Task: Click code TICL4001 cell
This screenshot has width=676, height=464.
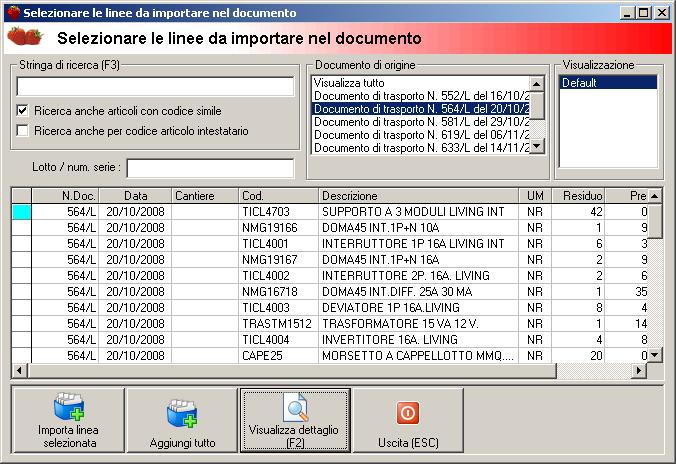Action: point(279,244)
